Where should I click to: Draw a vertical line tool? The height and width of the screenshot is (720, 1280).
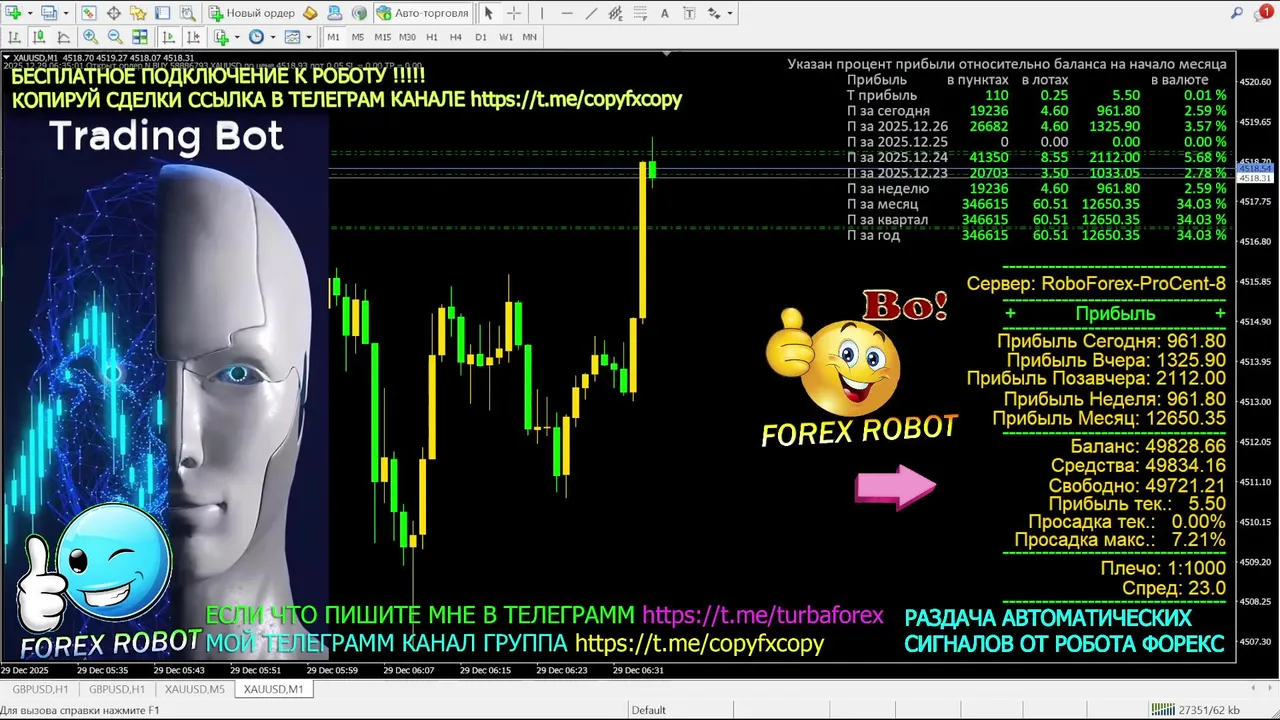pos(542,13)
